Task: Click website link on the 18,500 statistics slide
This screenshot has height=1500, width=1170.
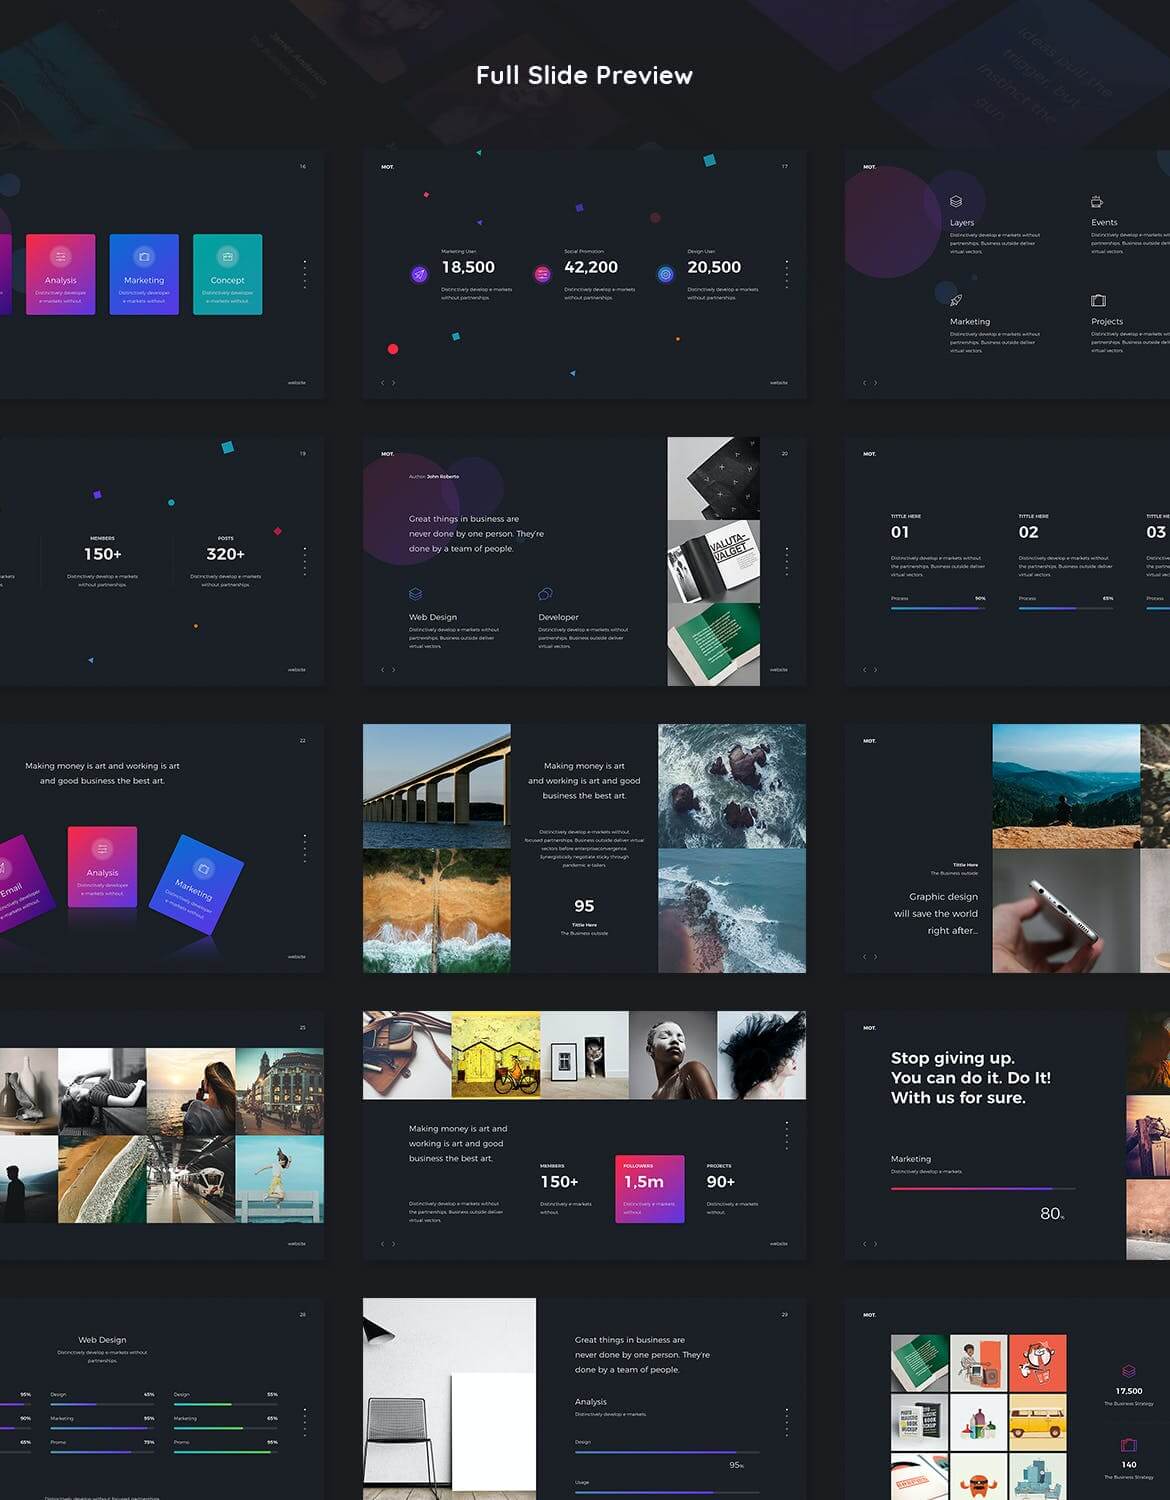Action: click(778, 383)
